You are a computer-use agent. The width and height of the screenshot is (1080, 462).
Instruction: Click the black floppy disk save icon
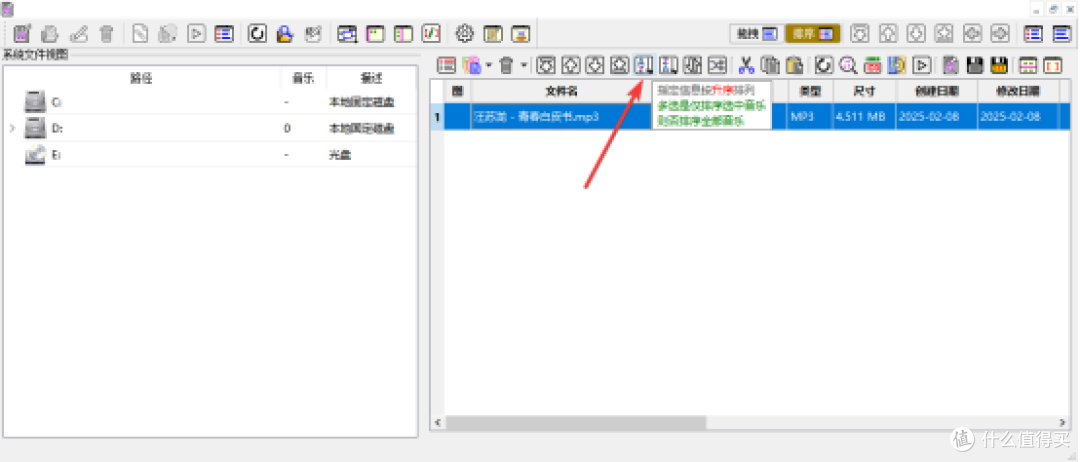click(975, 65)
